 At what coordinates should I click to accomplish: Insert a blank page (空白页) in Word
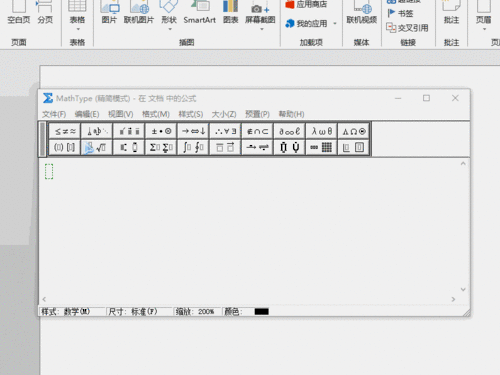pos(19,13)
